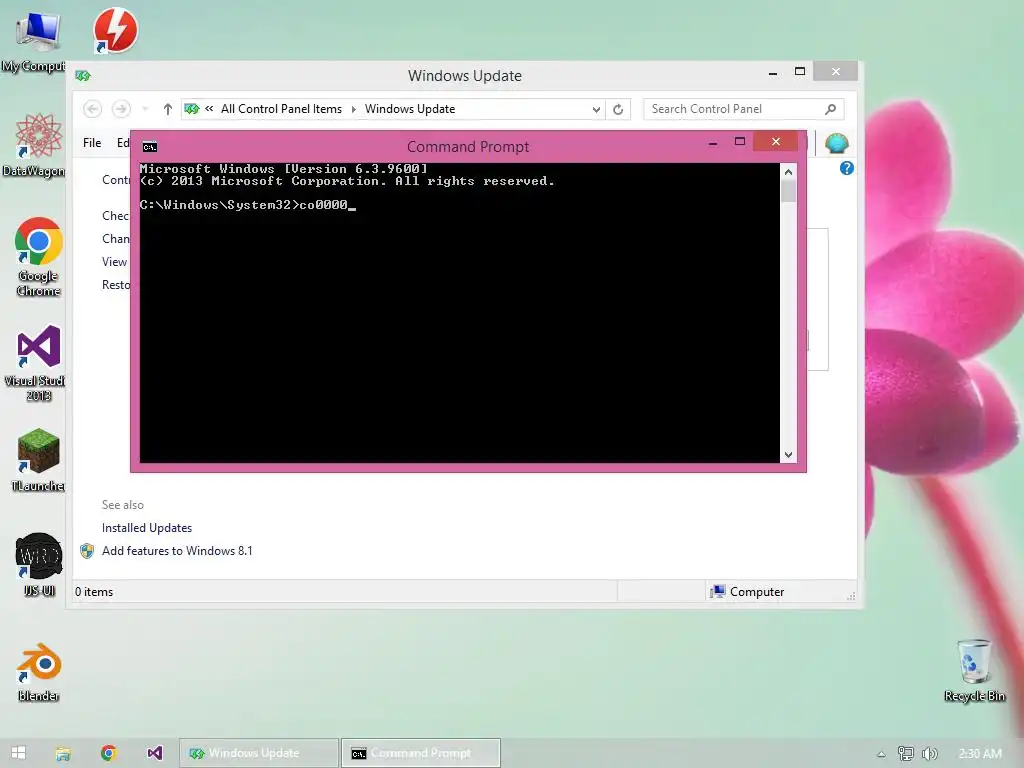Open Command Prompt system menu icon

(x=150, y=147)
